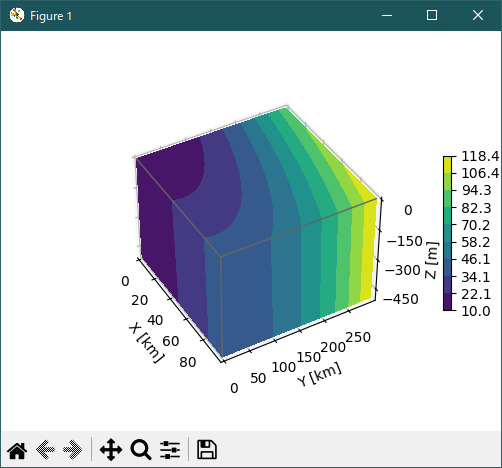
Task: Go forward to the next view
Action: click(73, 450)
